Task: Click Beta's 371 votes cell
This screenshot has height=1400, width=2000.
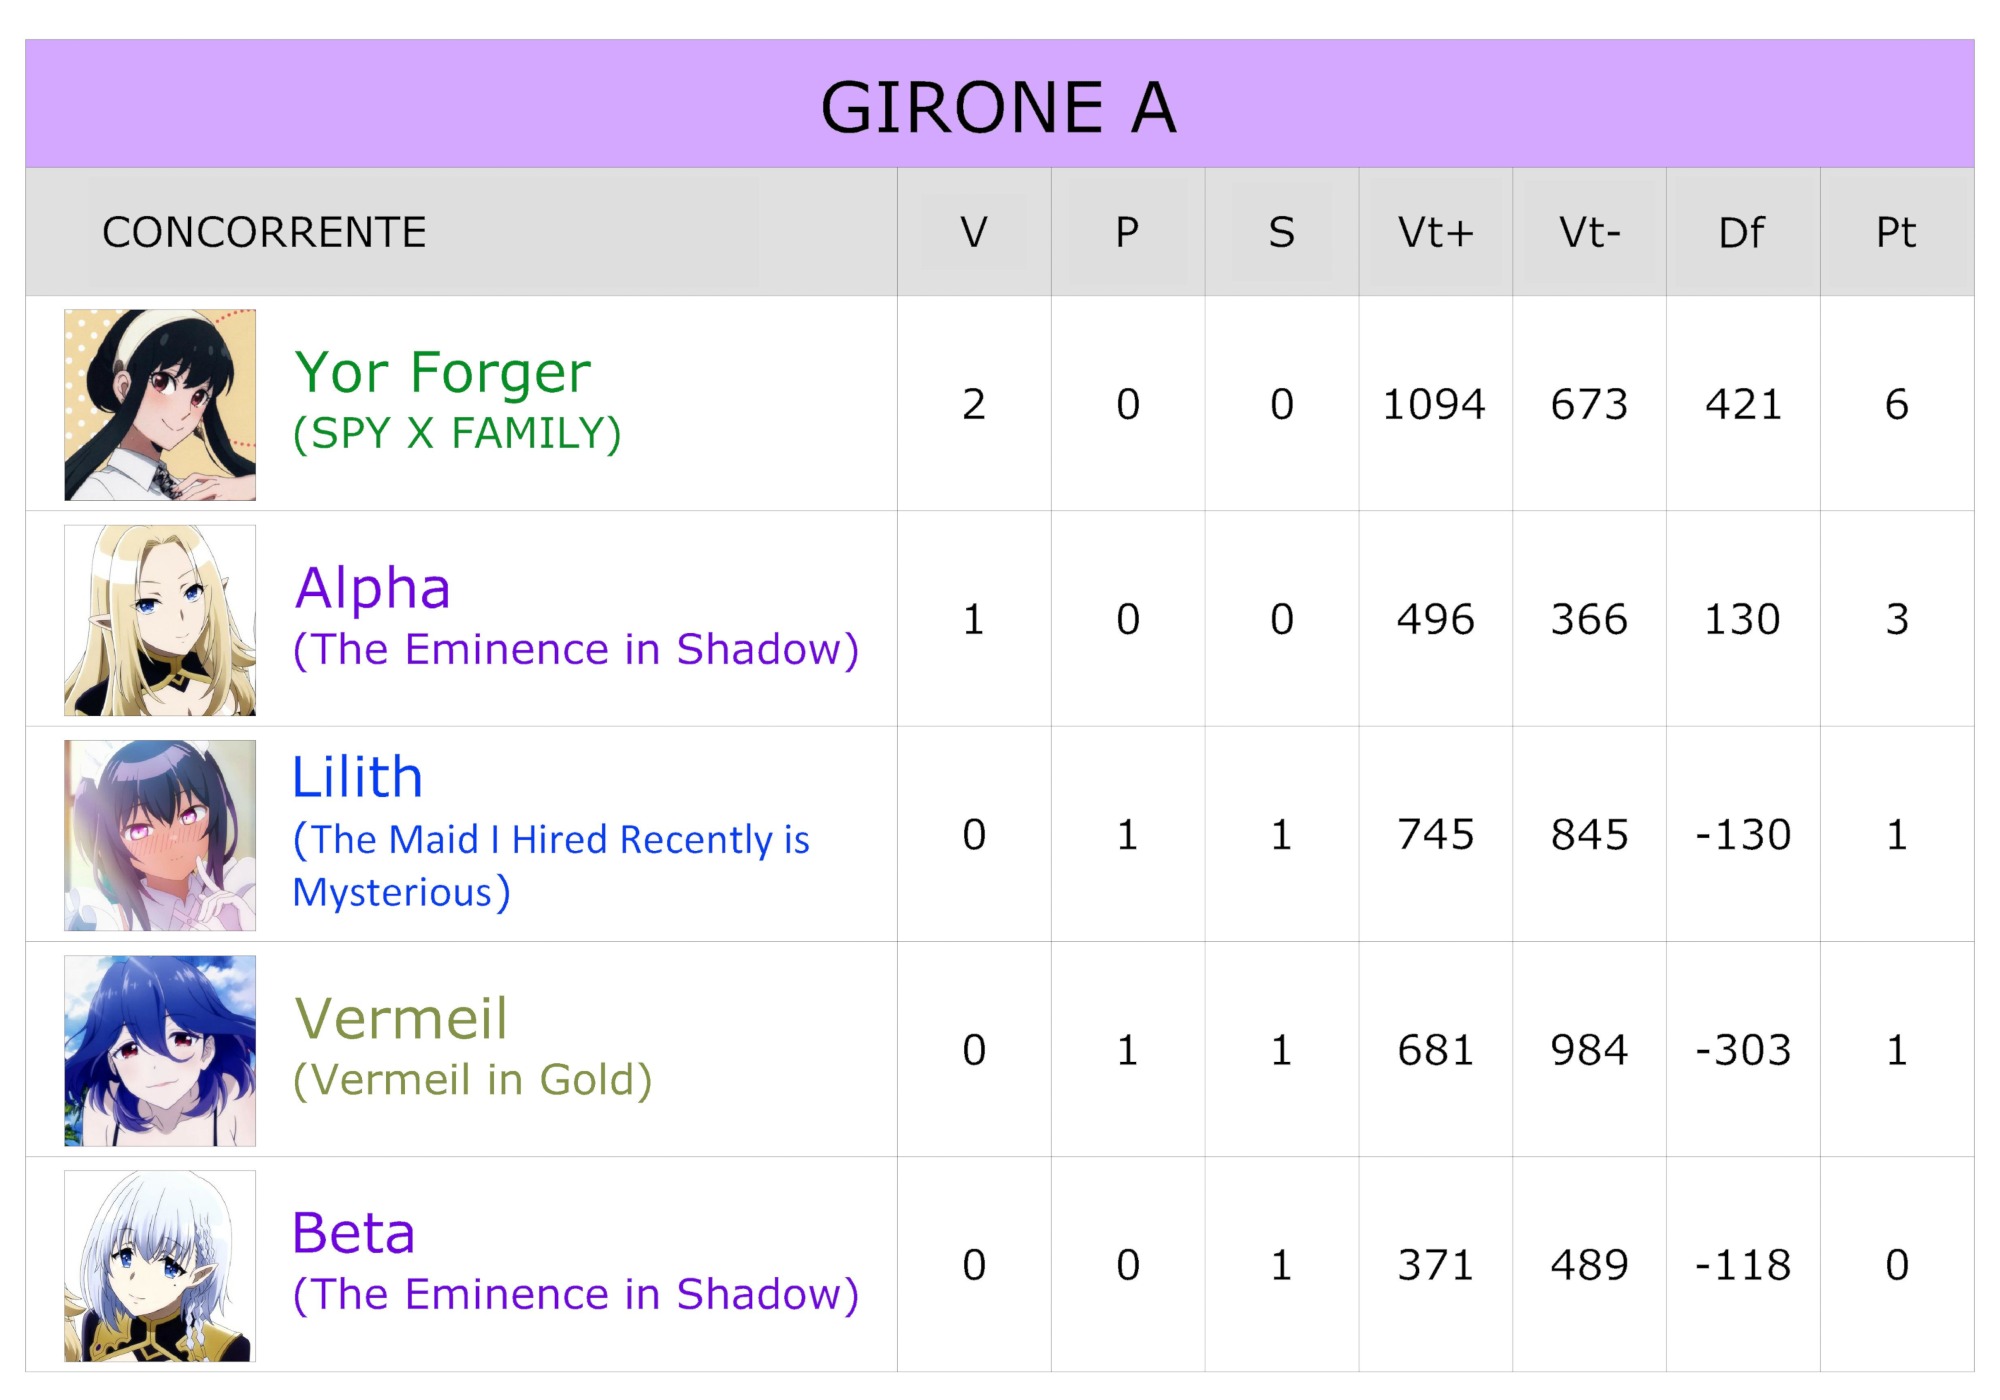Action: point(1435,1265)
